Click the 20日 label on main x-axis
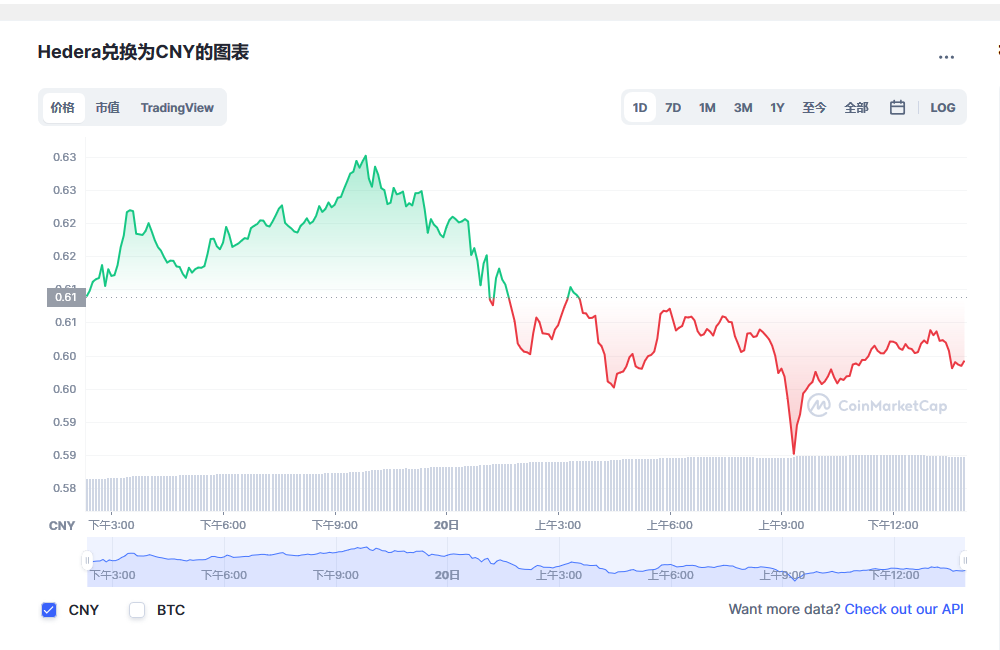The height and width of the screenshot is (650, 1000). coord(446,525)
